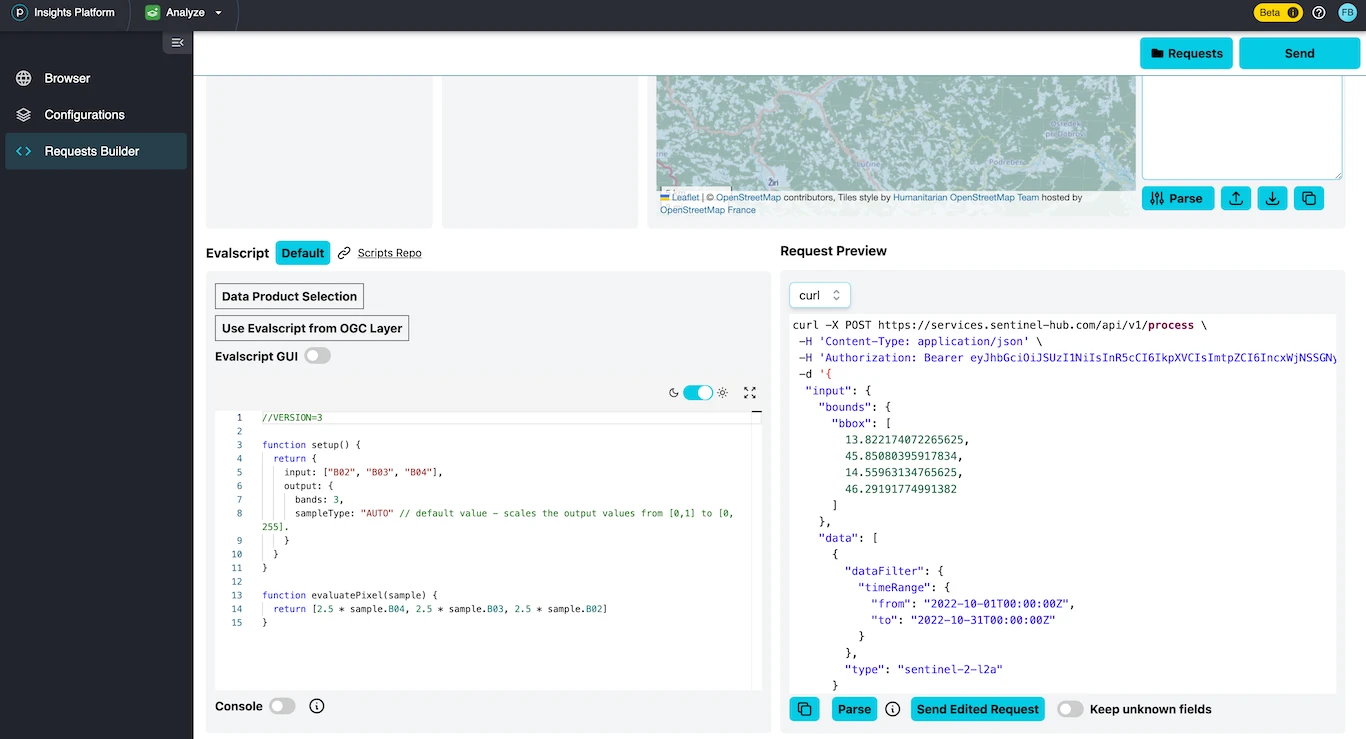Open the Scripts Repo link
The image size is (1366, 739).
[x=389, y=253]
